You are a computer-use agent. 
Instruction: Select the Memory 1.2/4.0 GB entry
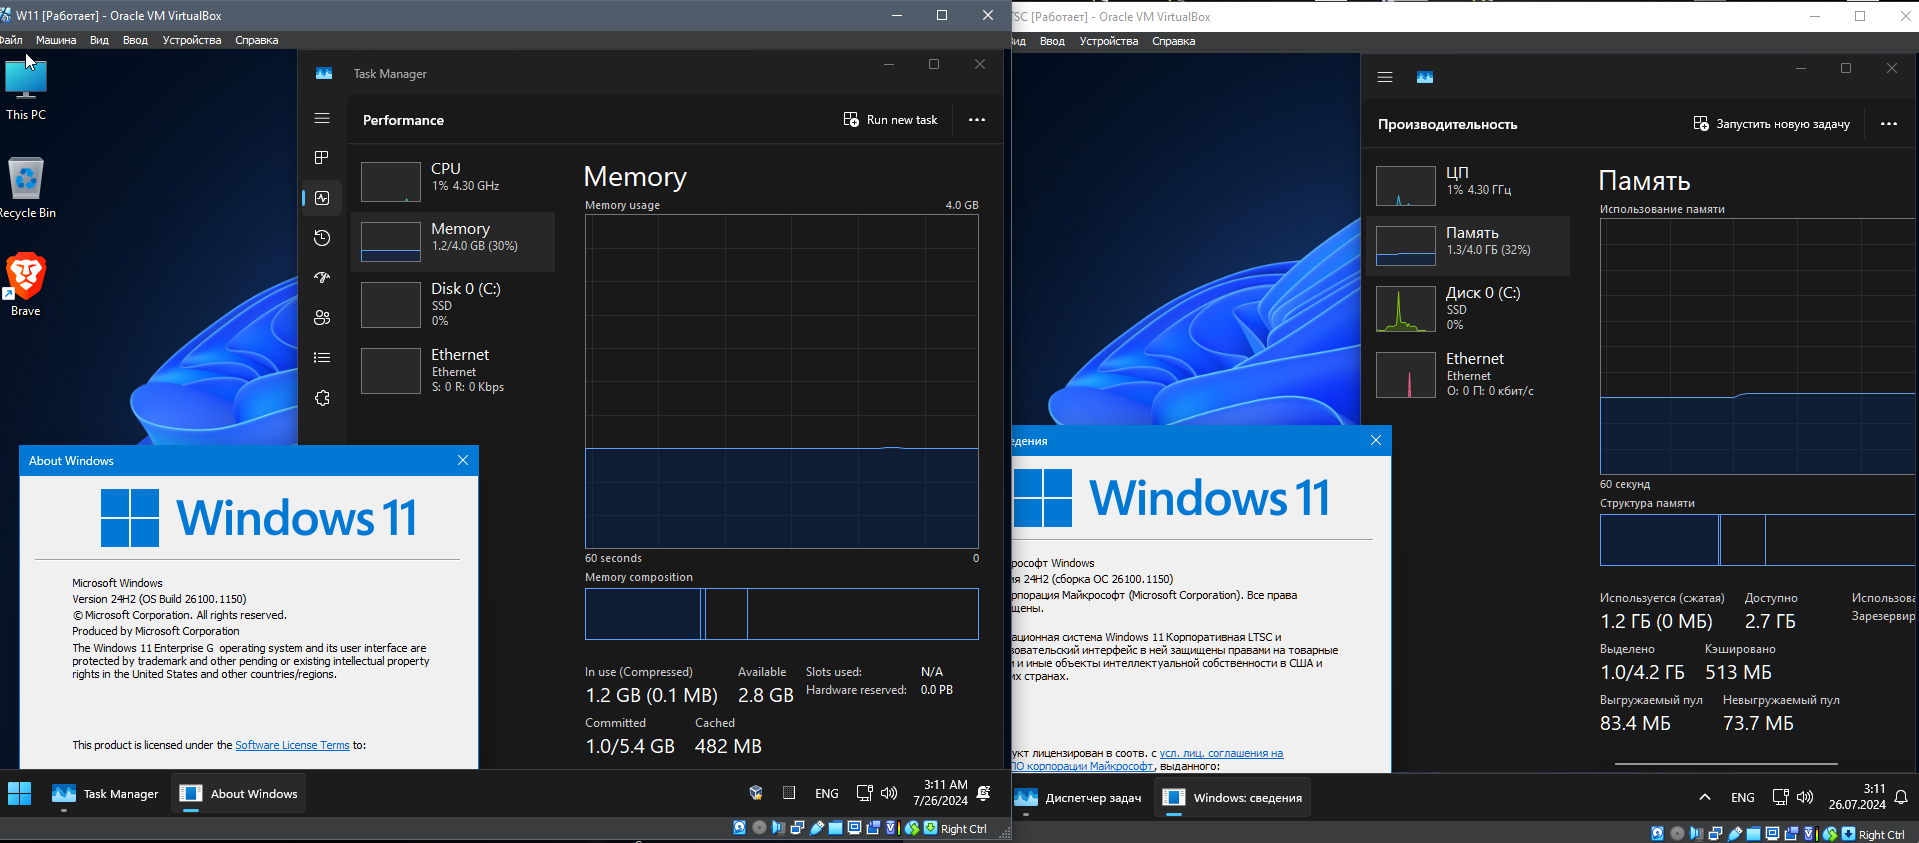(454, 241)
